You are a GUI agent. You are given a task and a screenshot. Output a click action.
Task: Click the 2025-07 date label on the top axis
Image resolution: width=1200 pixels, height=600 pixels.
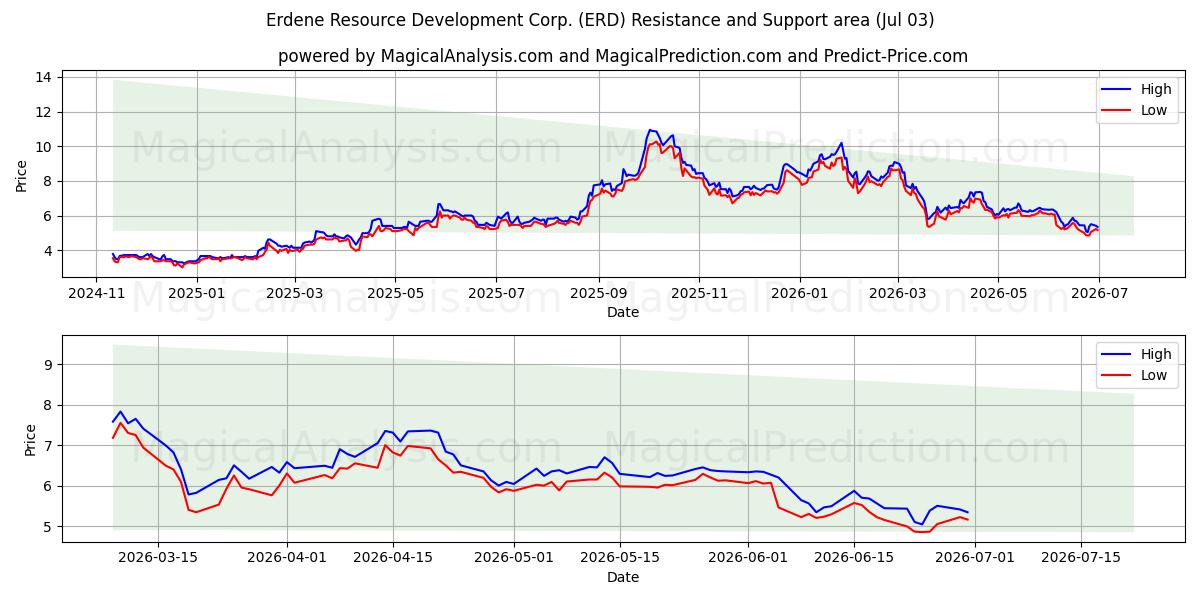click(496, 293)
